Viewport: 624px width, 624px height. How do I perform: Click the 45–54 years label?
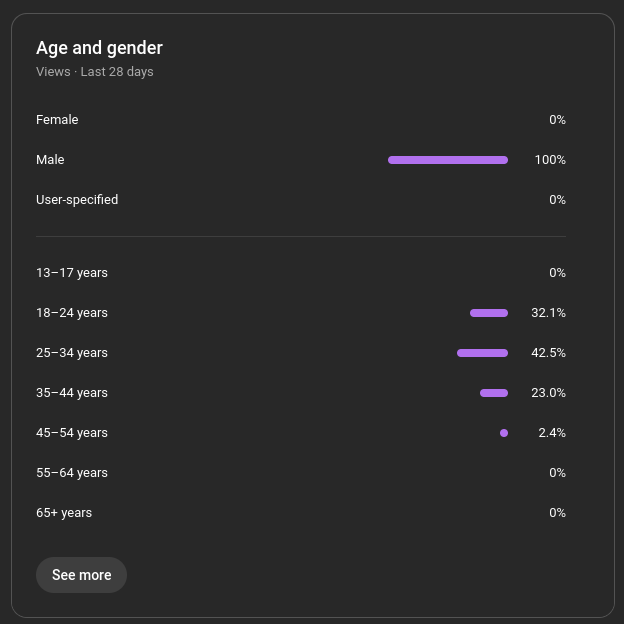[x=72, y=433]
